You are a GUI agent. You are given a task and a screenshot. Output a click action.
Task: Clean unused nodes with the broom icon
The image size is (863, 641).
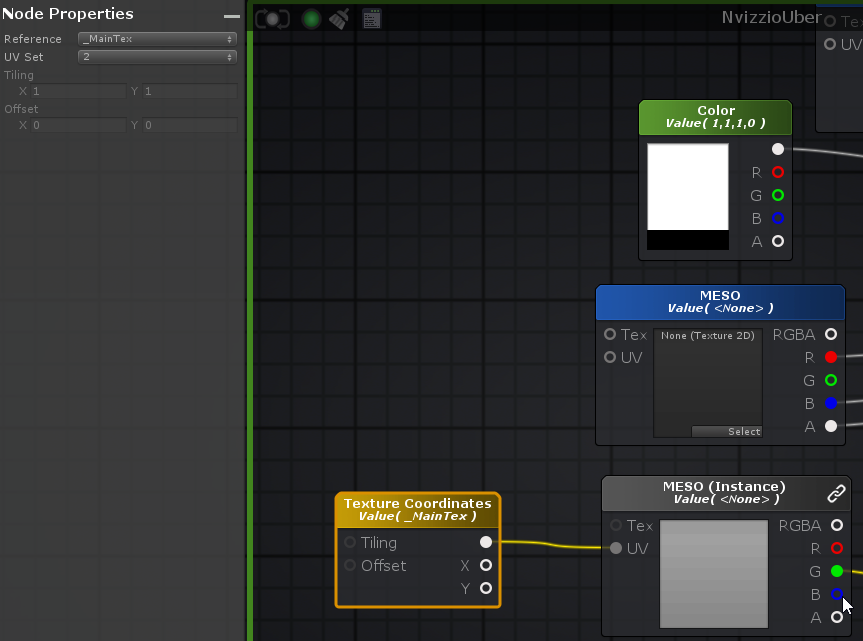pyautogui.click(x=339, y=17)
